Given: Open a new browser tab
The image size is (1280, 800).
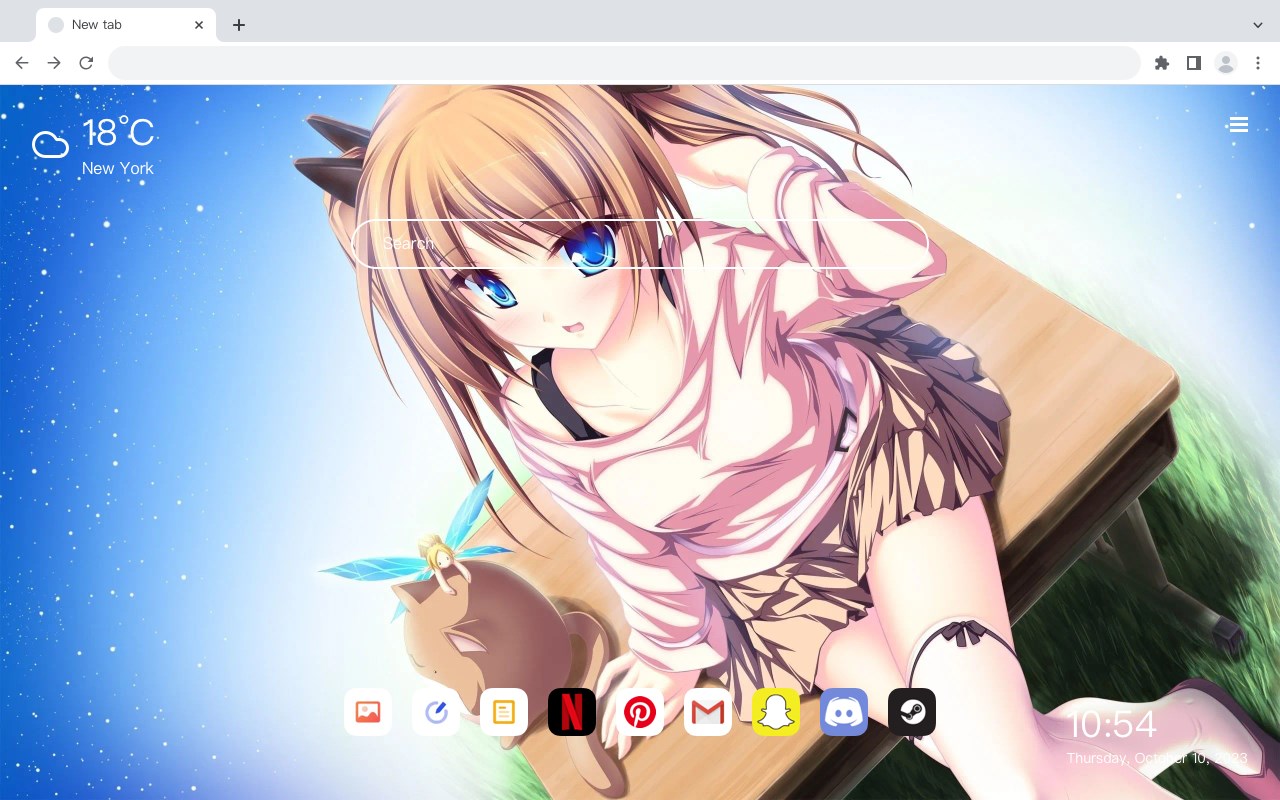Looking at the screenshot, I should point(238,25).
